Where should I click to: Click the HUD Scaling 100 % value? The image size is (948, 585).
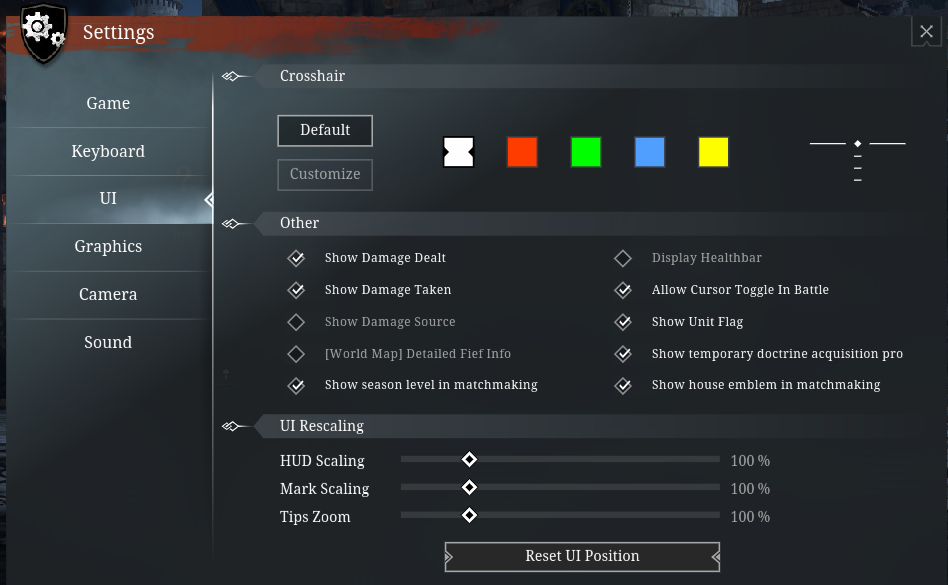tap(750, 461)
